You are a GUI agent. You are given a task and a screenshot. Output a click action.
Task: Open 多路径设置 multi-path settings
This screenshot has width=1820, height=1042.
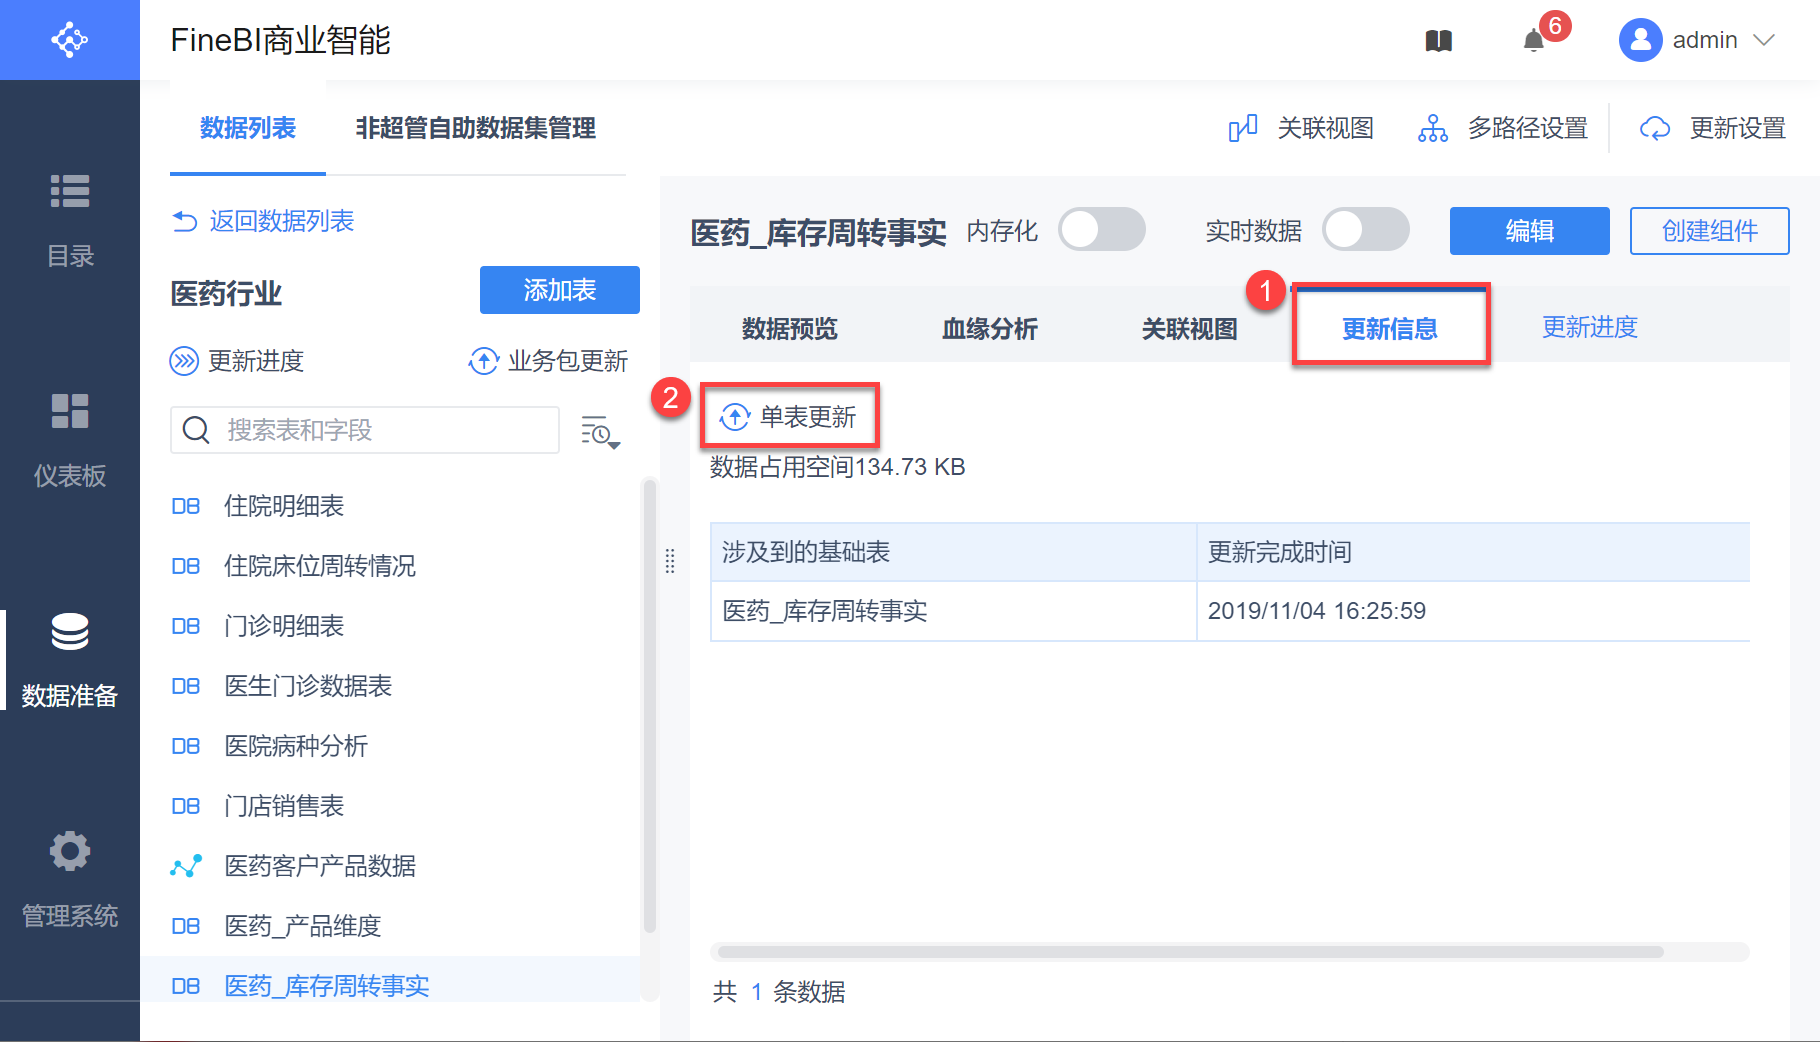pyautogui.click(x=1503, y=128)
